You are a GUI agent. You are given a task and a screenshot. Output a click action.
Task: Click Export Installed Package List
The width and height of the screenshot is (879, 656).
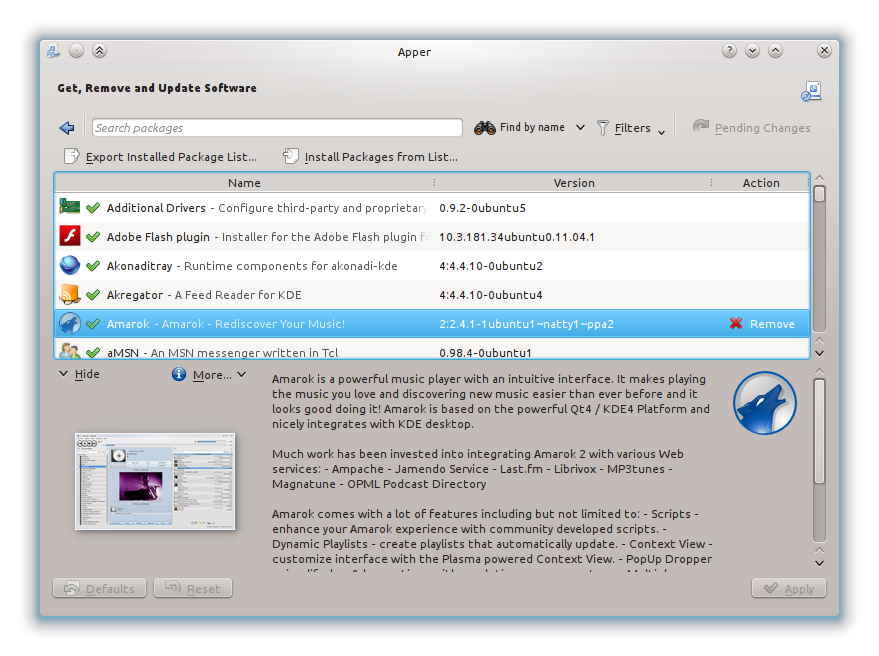coord(160,157)
